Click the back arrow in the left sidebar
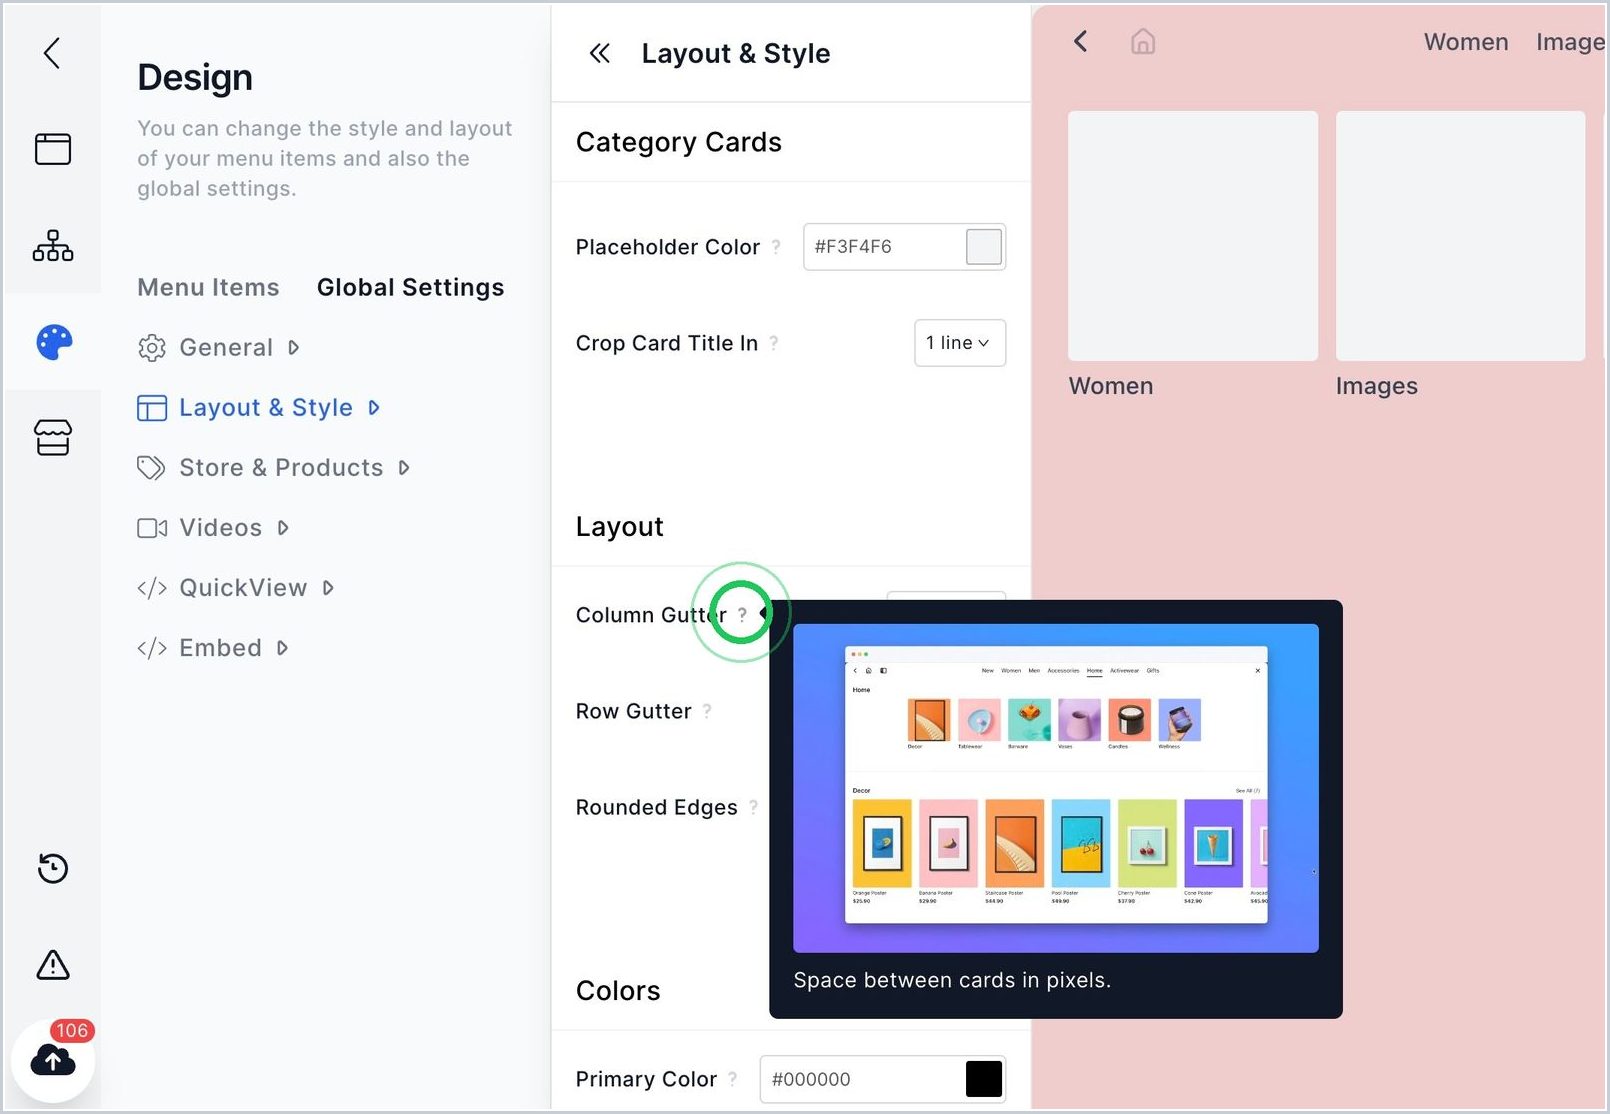The height and width of the screenshot is (1114, 1610). pos(52,53)
